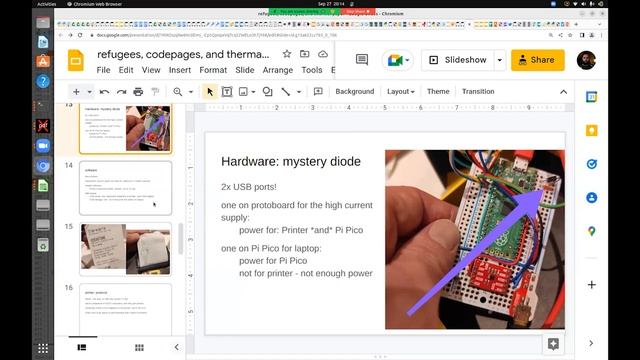Open the Arrange menu

click(x=278, y=70)
